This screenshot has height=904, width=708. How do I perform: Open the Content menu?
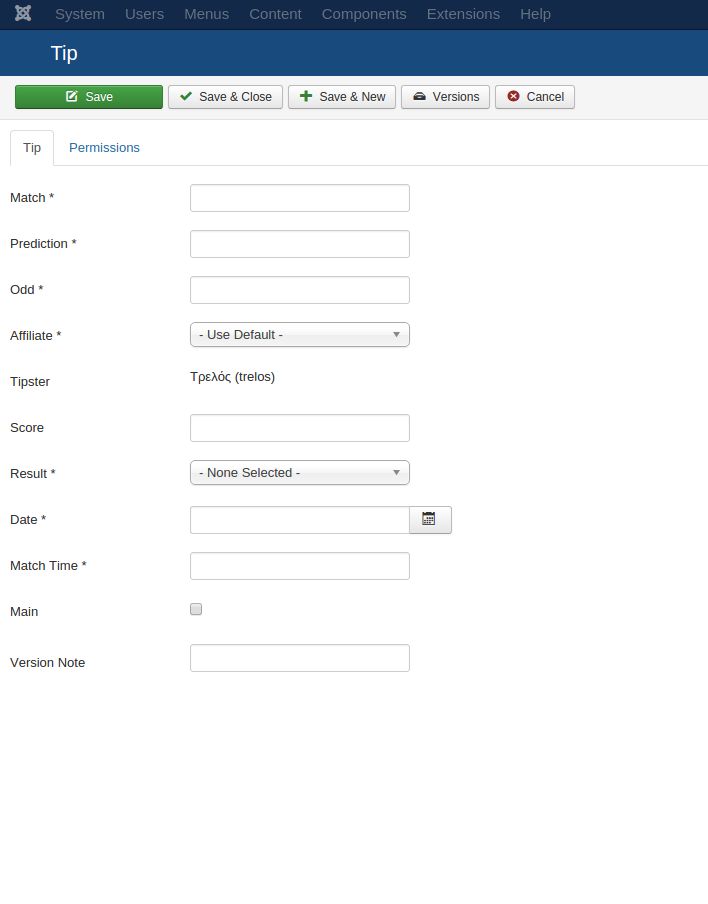(275, 14)
